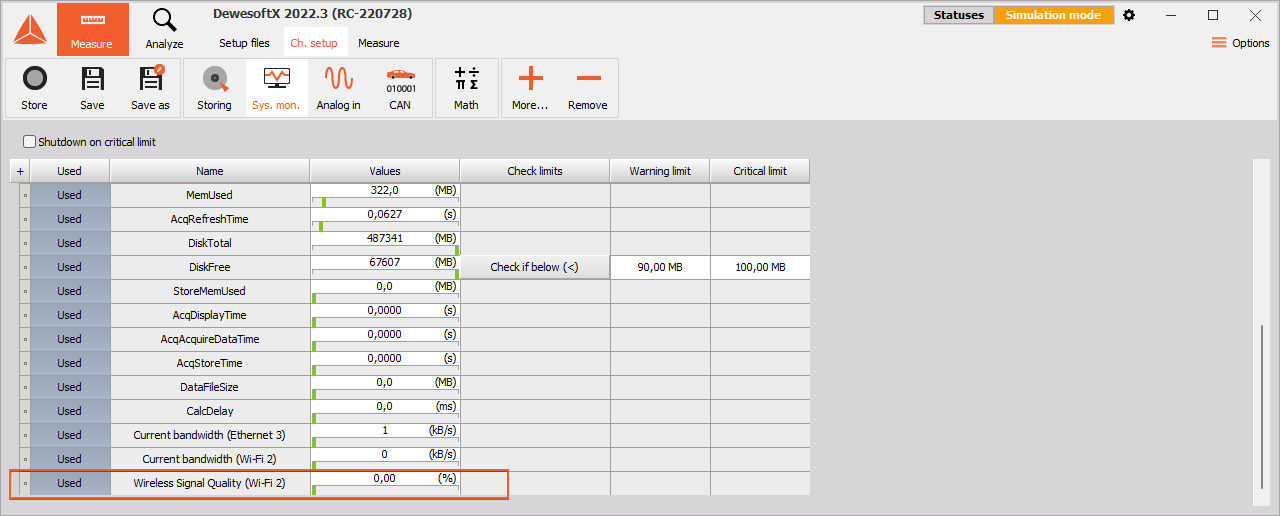Open the CAN module
The image size is (1280, 516).
(x=400, y=87)
